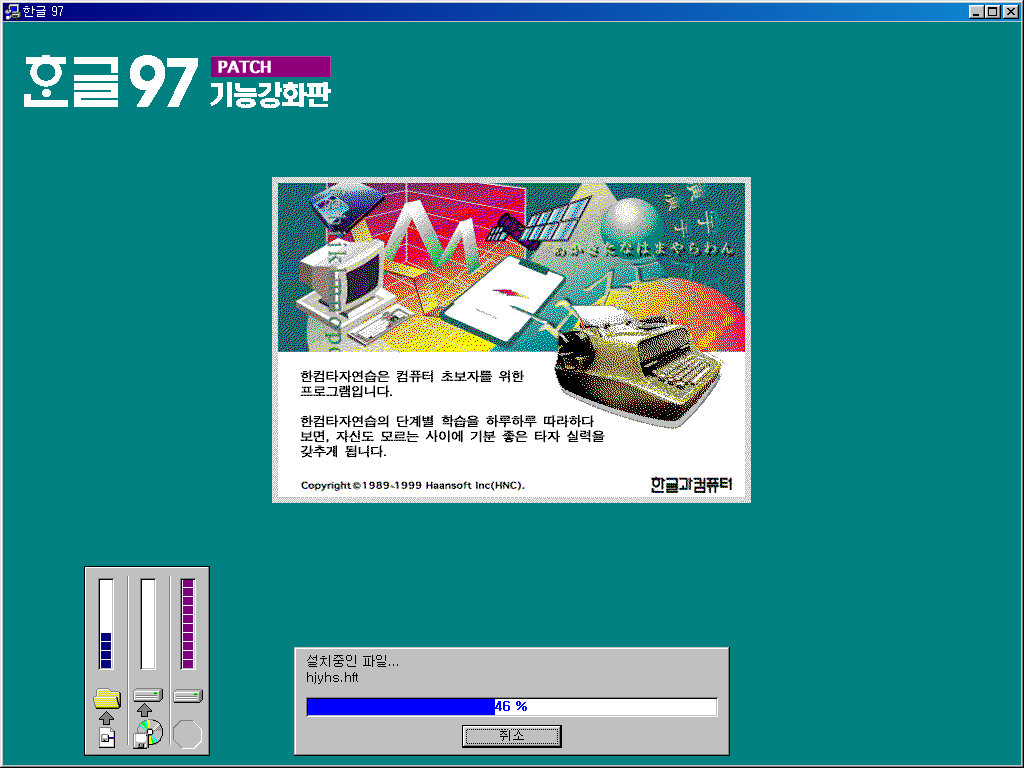
Task: Click the 46 % installation progress bar
Action: tap(511, 707)
